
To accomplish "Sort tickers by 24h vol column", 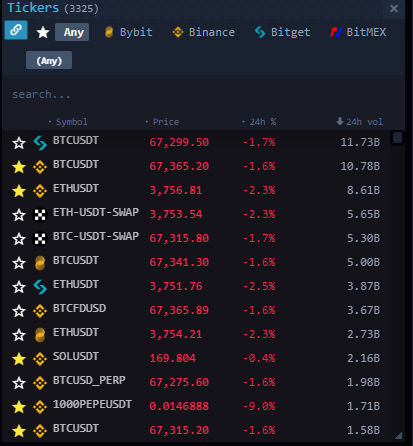I will point(359,122).
